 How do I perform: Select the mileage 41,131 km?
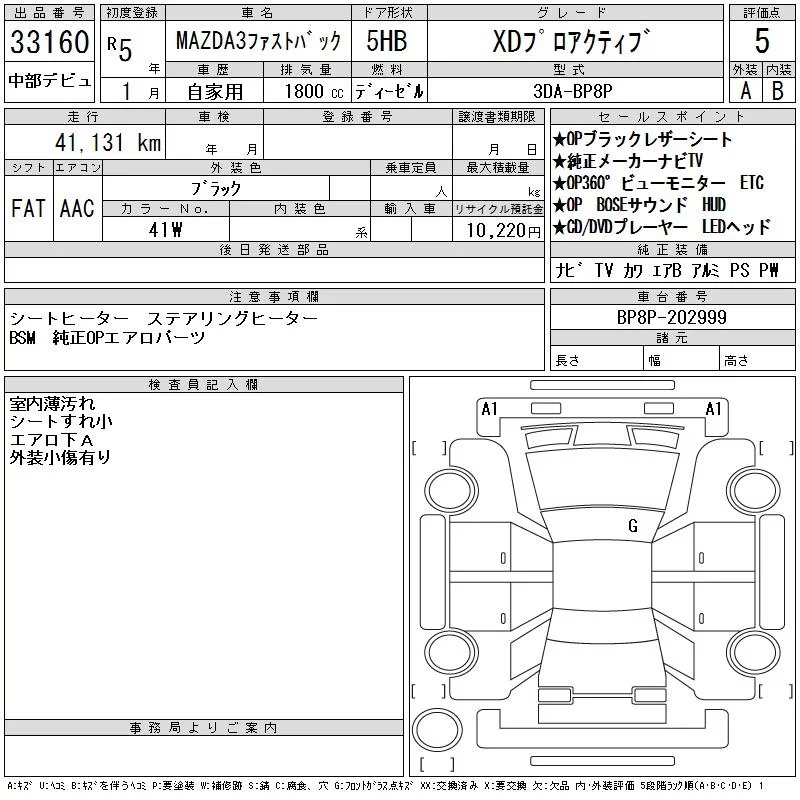click(108, 142)
